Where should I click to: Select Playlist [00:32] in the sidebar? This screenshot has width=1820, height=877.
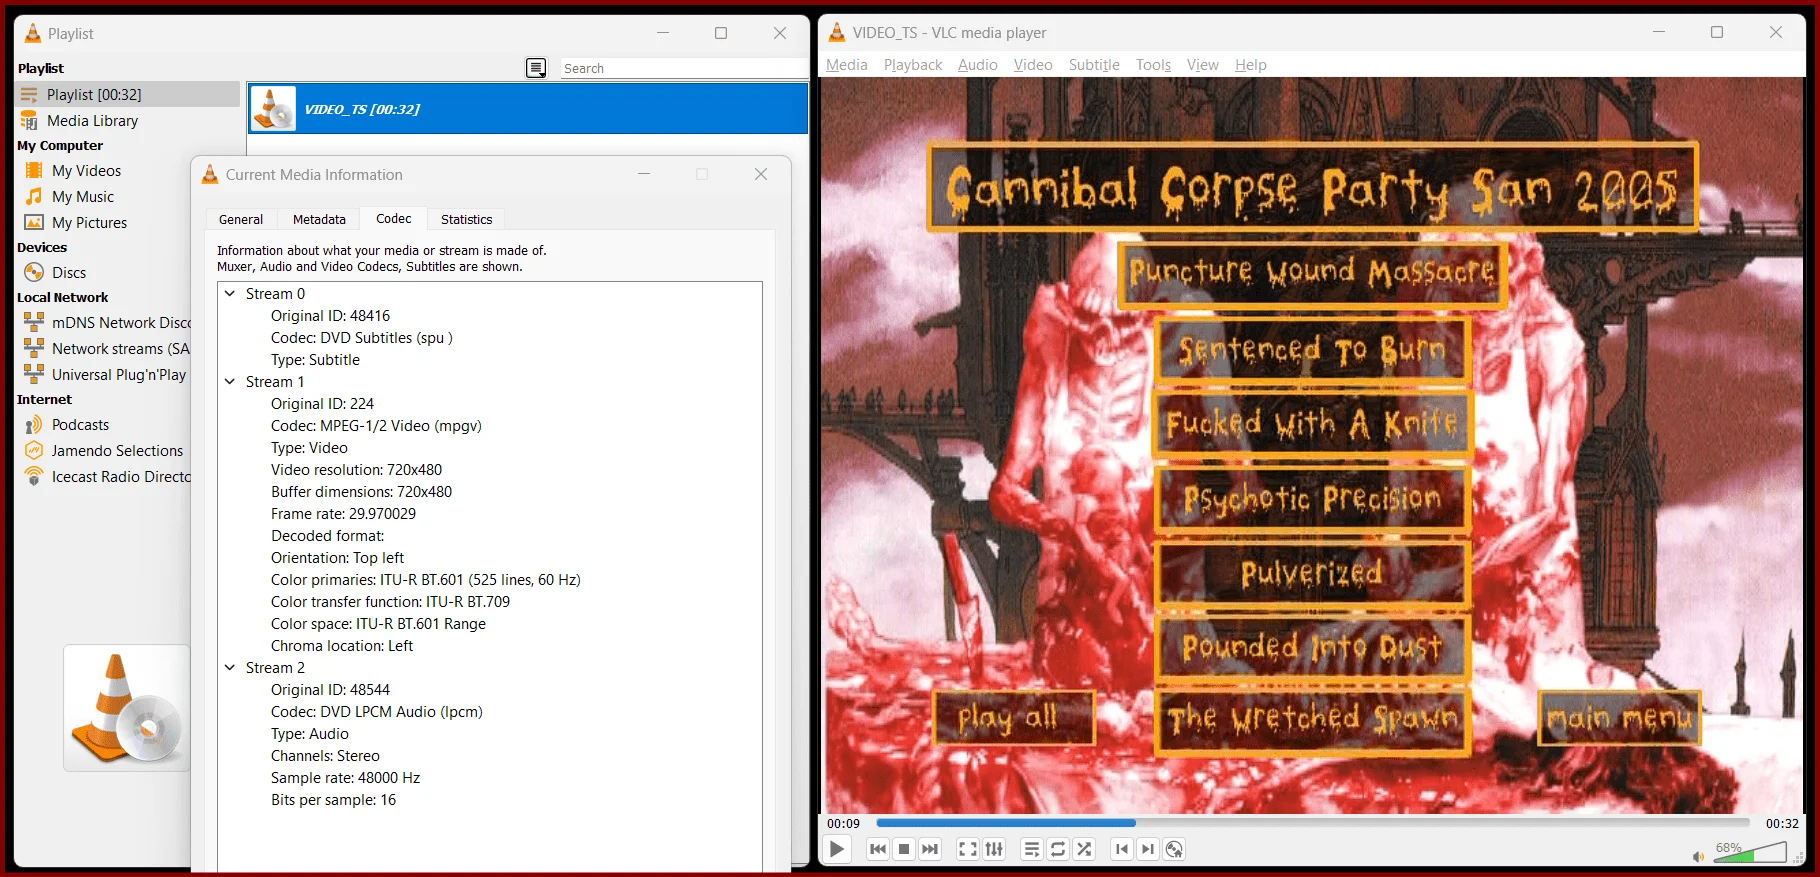[x=127, y=94]
